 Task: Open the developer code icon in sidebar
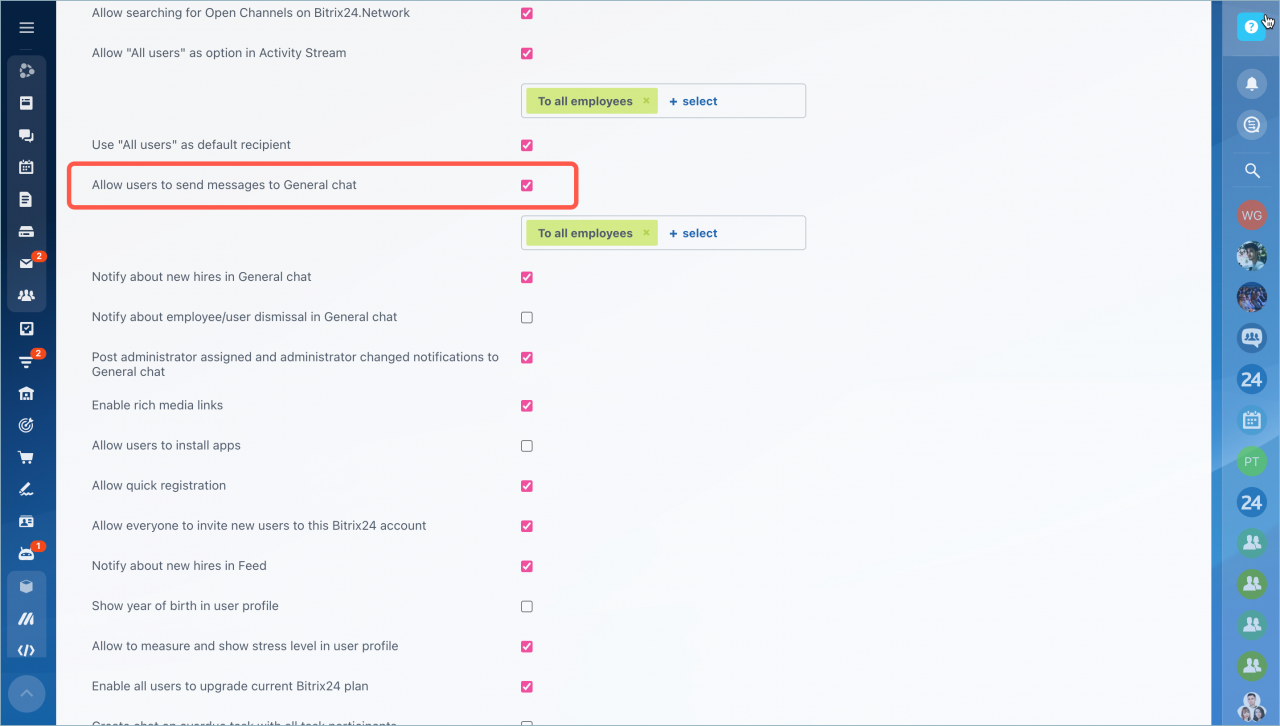point(27,650)
